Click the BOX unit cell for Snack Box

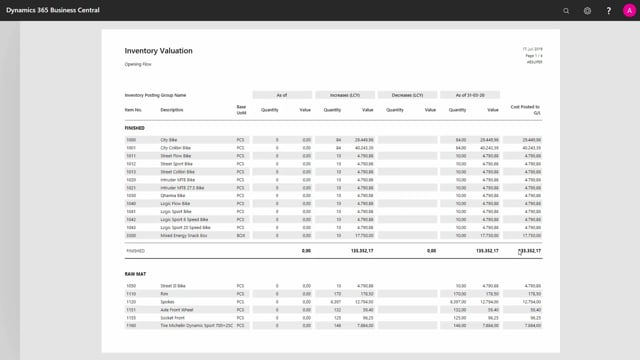(x=240, y=236)
